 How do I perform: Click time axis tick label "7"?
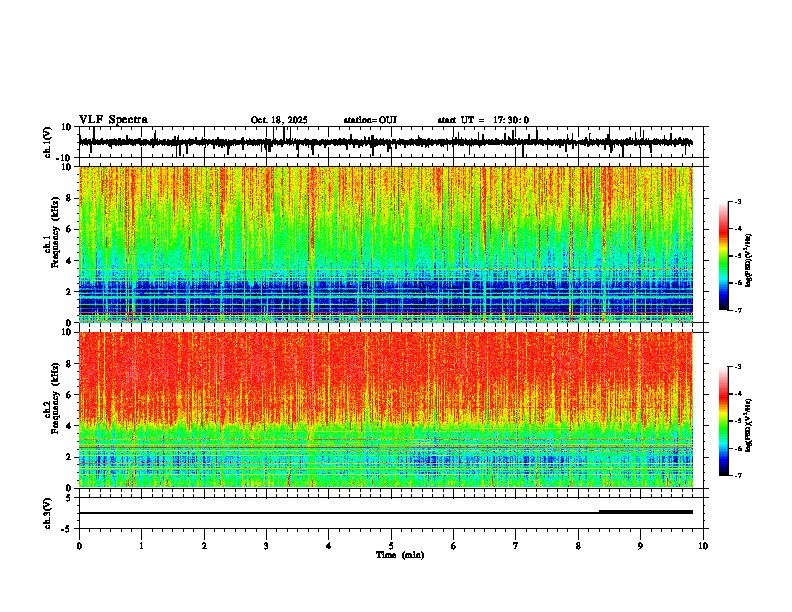point(516,546)
